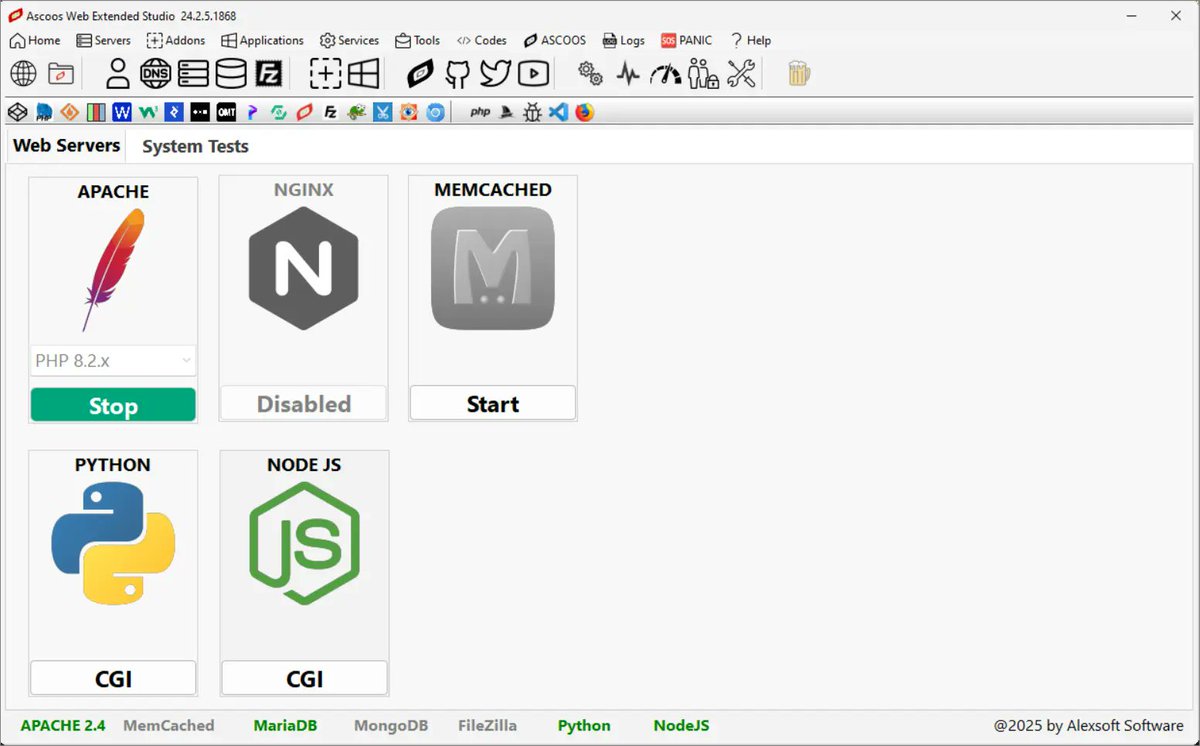This screenshot has height=746, width=1200.
Task: Click the blue scissors icon
Action: tap(383, 112)
